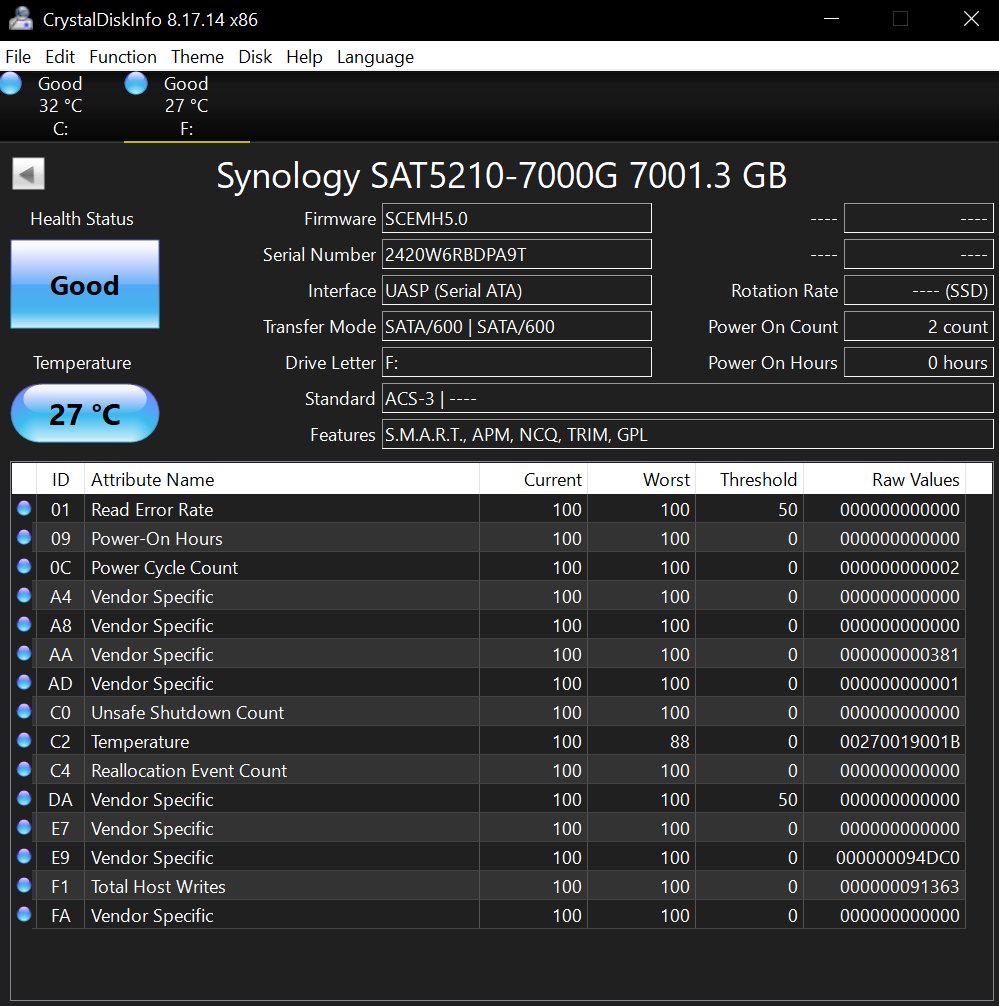The height and width of the screenshot is (1006, 999).
Task: Close the CrystalDiskInfo window
Action: click(971, 19)
